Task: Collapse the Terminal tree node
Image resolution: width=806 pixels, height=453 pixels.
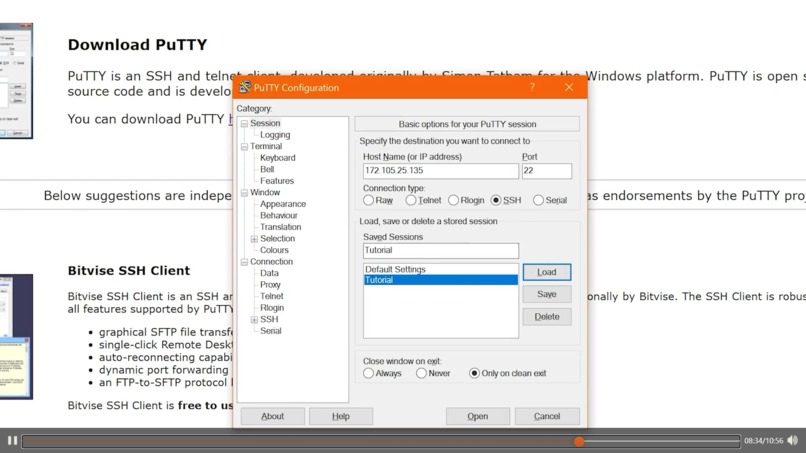Action: tap(244, 147)
